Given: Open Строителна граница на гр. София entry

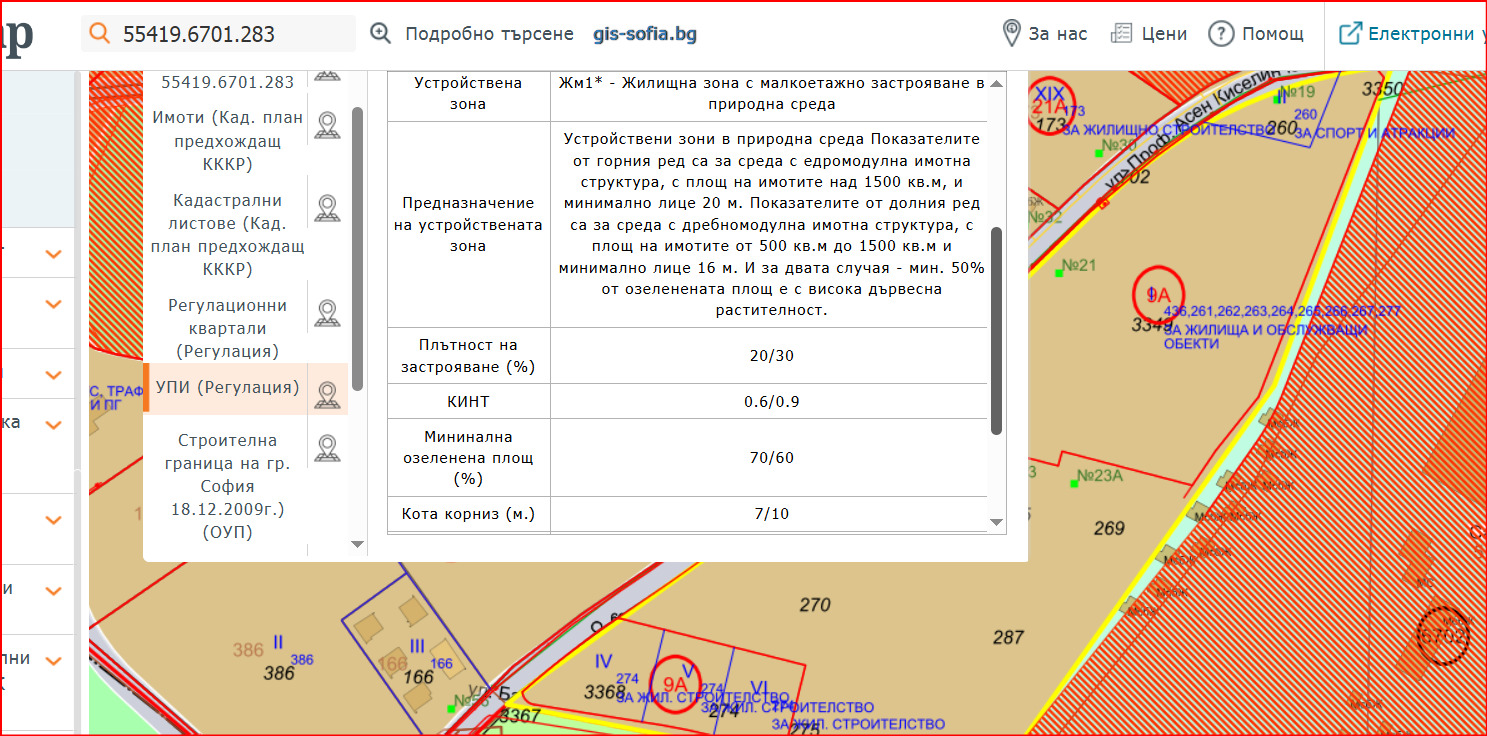Looking at the screenshot, I should 227,486.
